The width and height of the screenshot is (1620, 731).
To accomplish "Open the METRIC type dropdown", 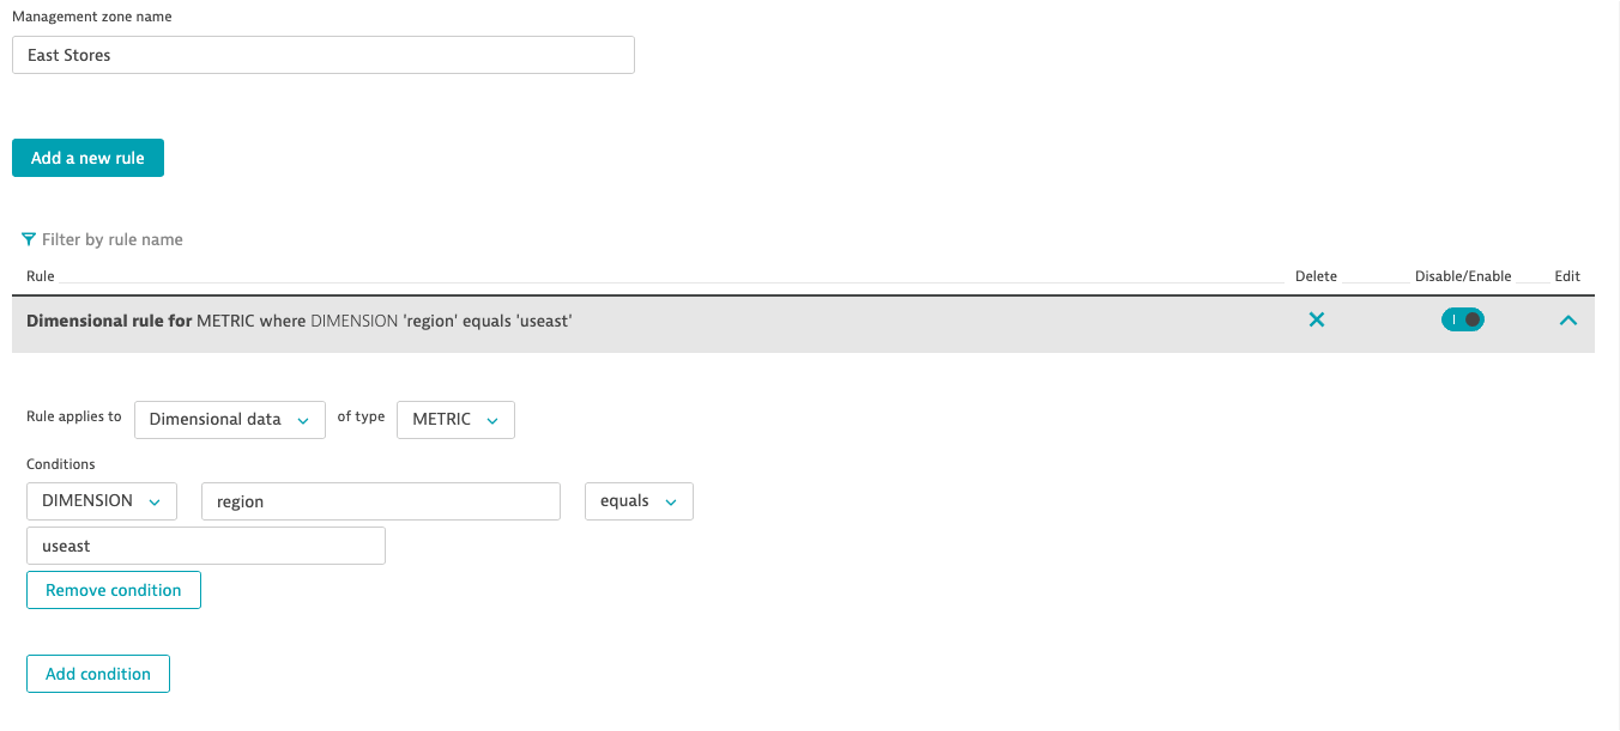I will click(x=456, y=420).
